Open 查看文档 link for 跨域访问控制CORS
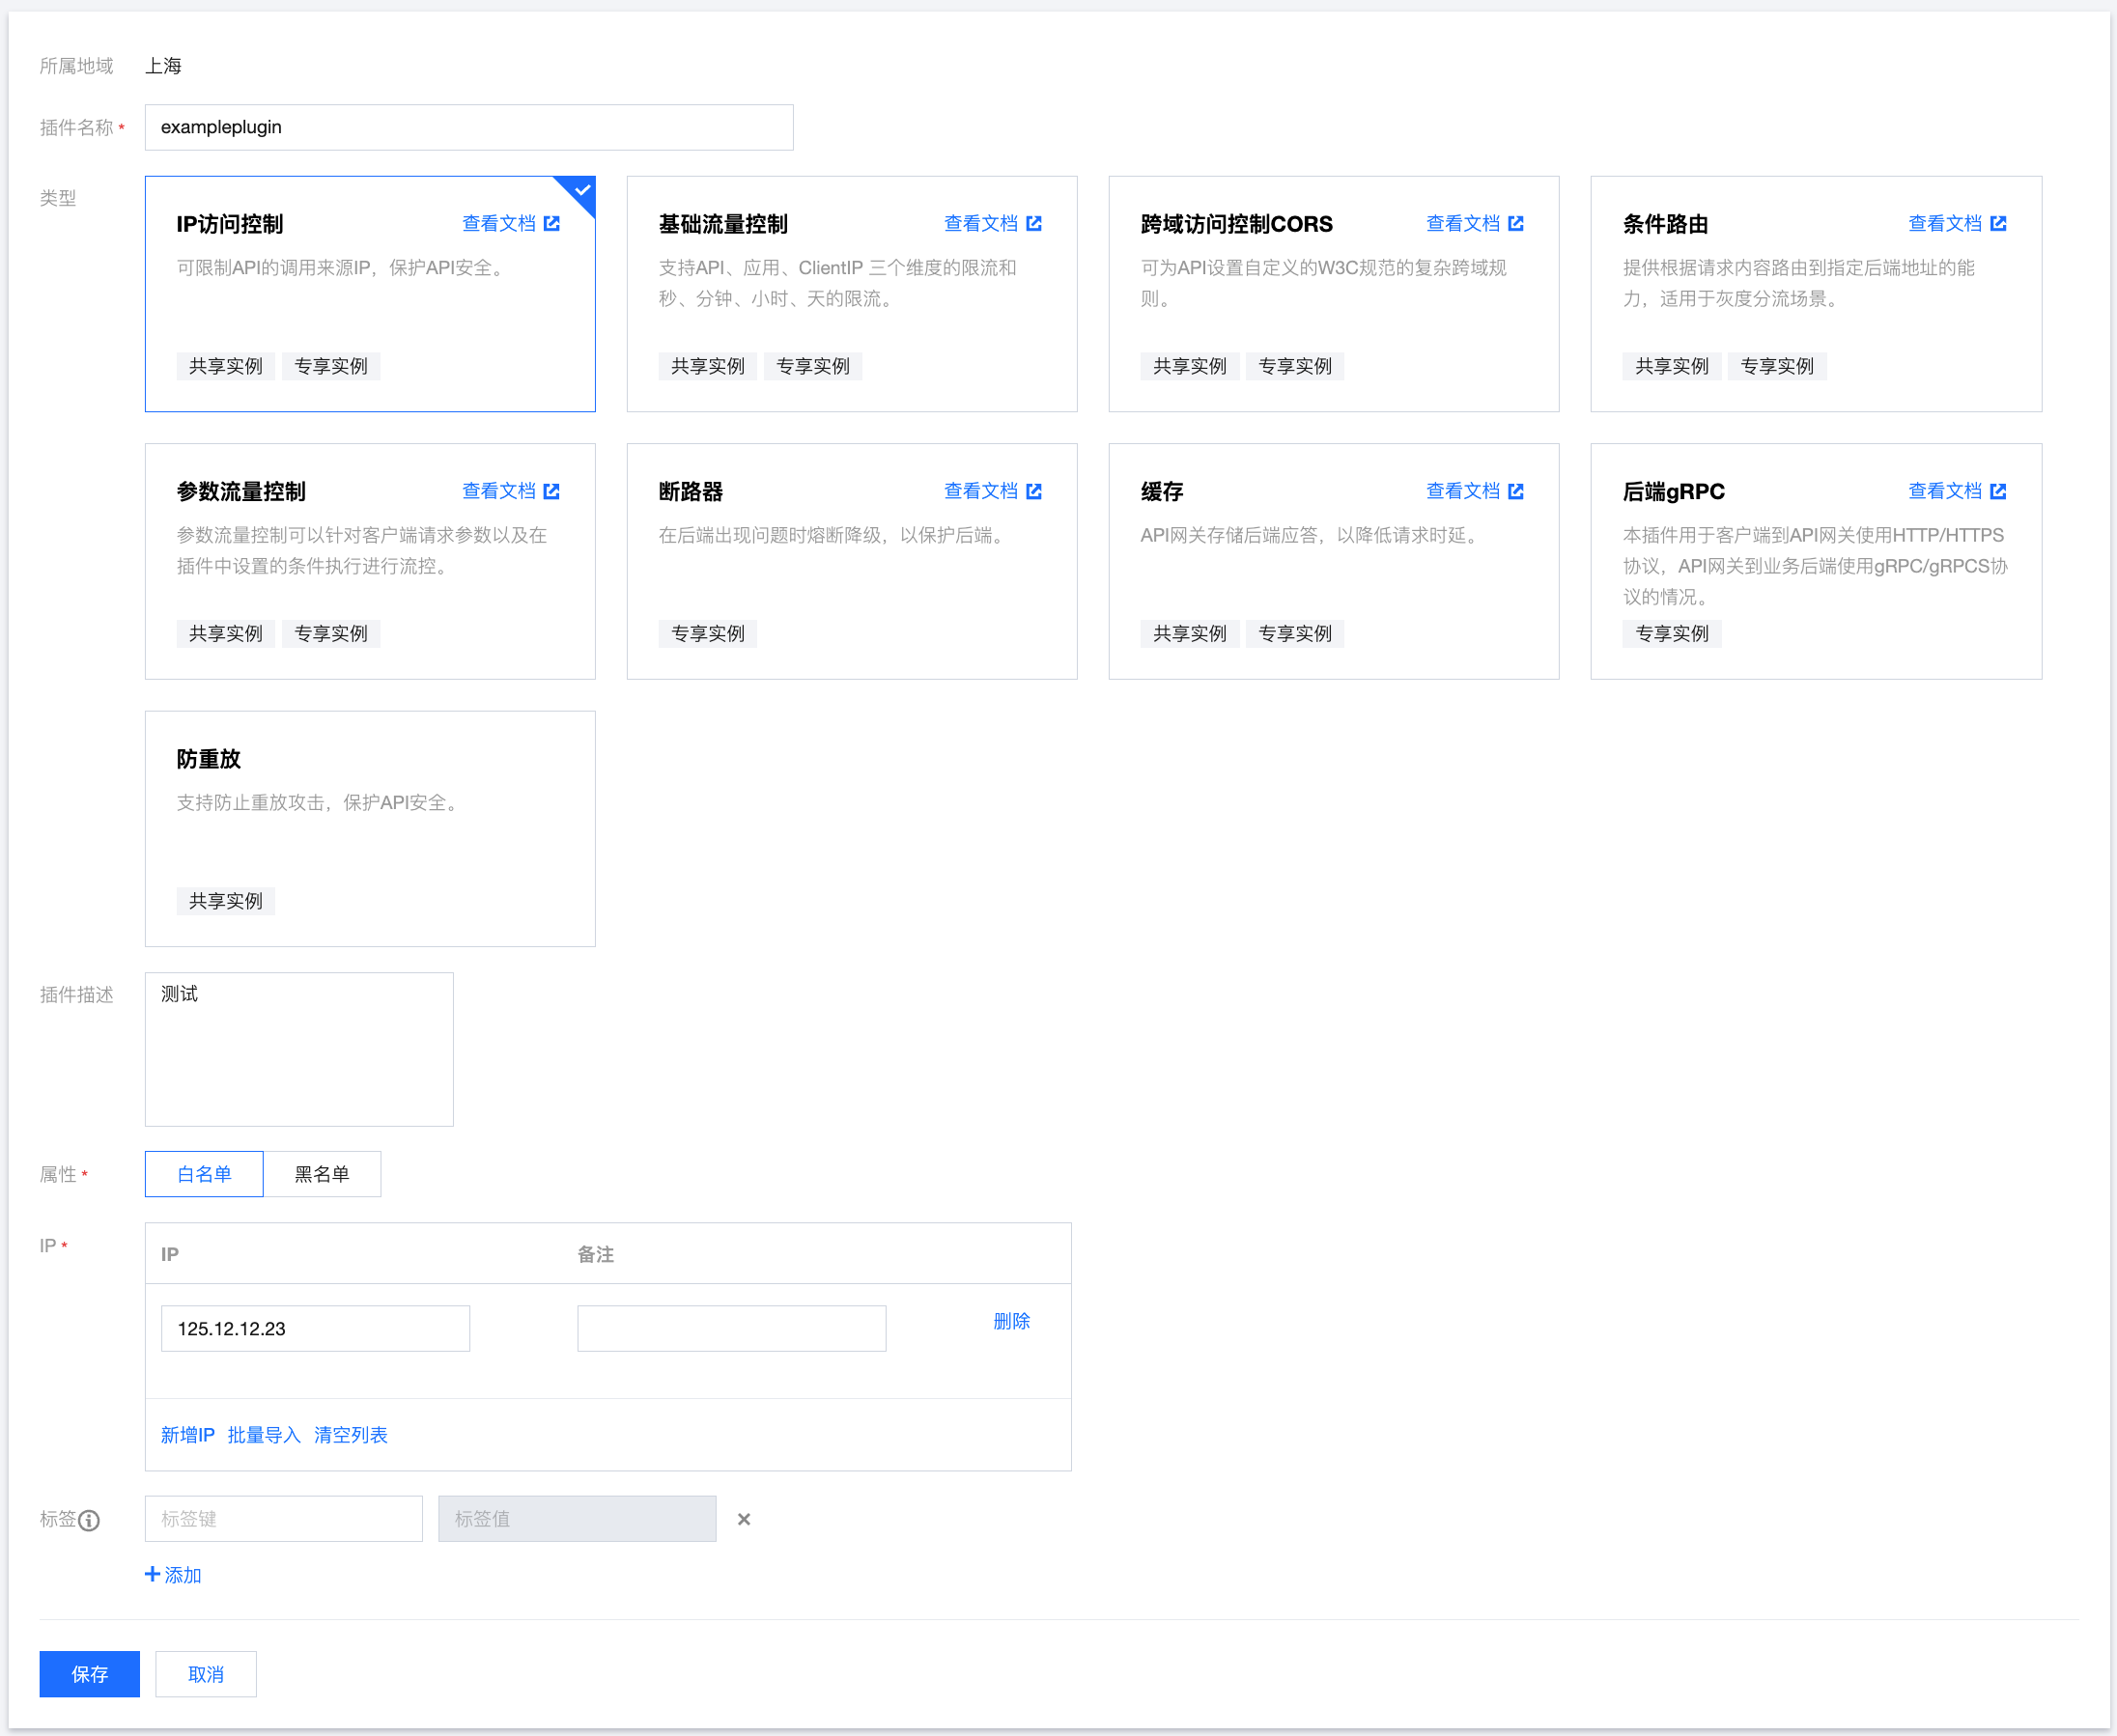This screenshot has height=1736, width=2117. (1463, 223)
